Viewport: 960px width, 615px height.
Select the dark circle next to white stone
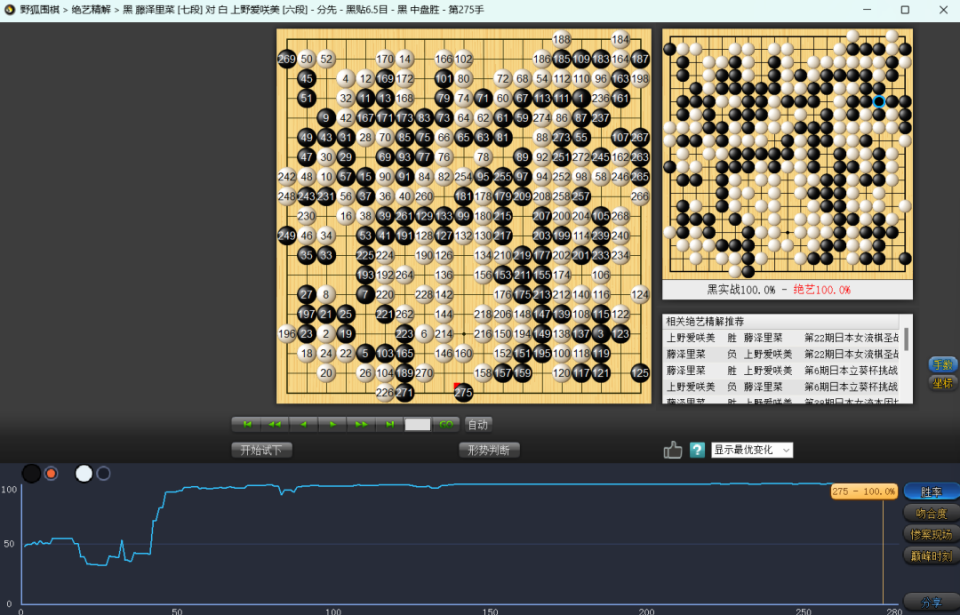point(103,474)
